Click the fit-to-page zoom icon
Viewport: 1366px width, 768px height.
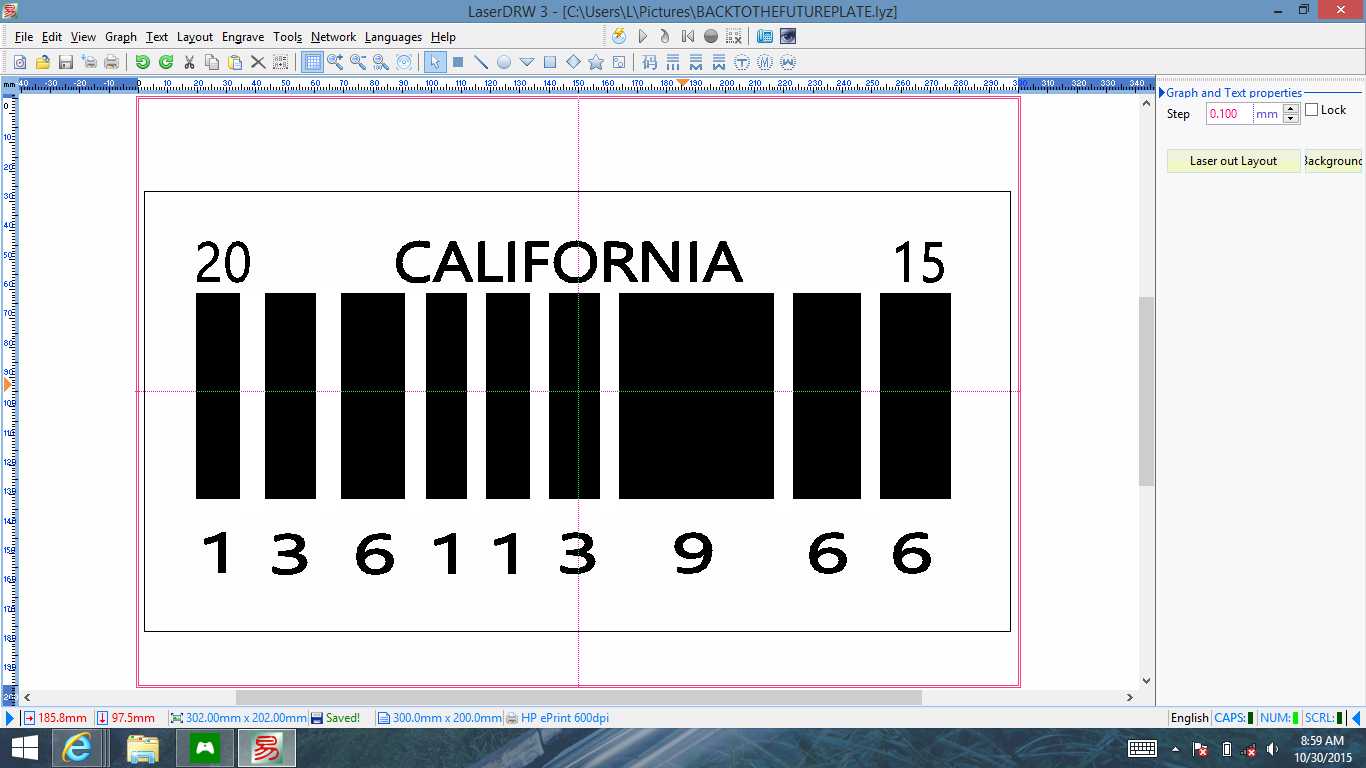click(x=404, y=62)
